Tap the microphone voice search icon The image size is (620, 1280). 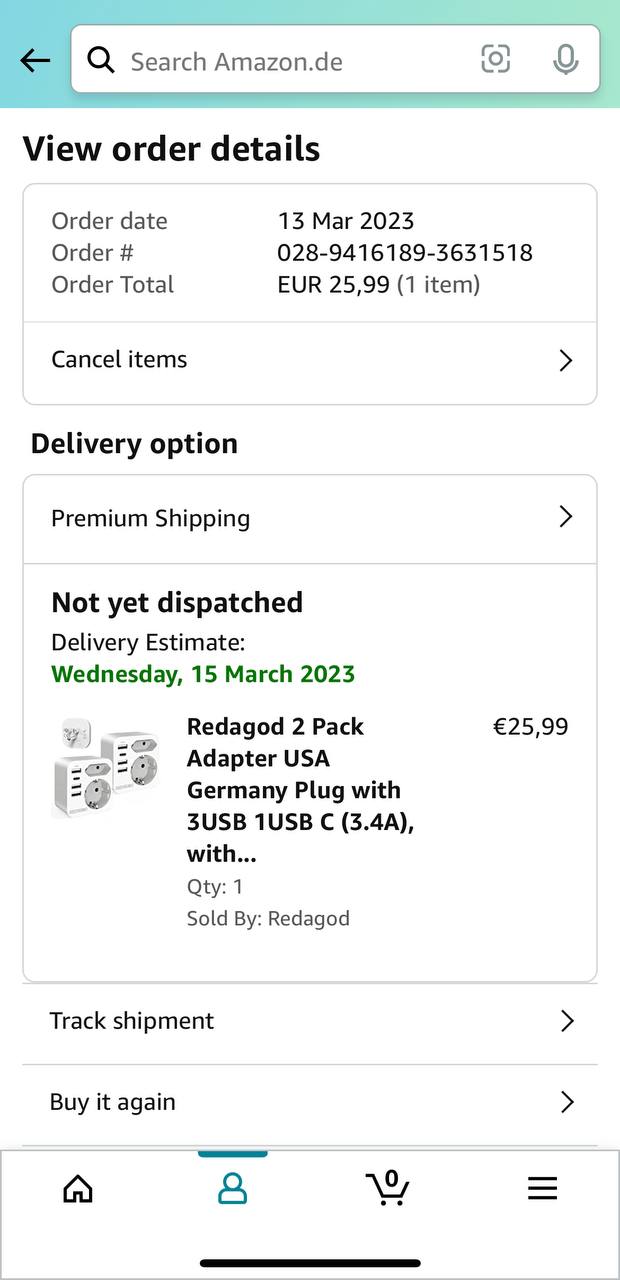(565, 60)
